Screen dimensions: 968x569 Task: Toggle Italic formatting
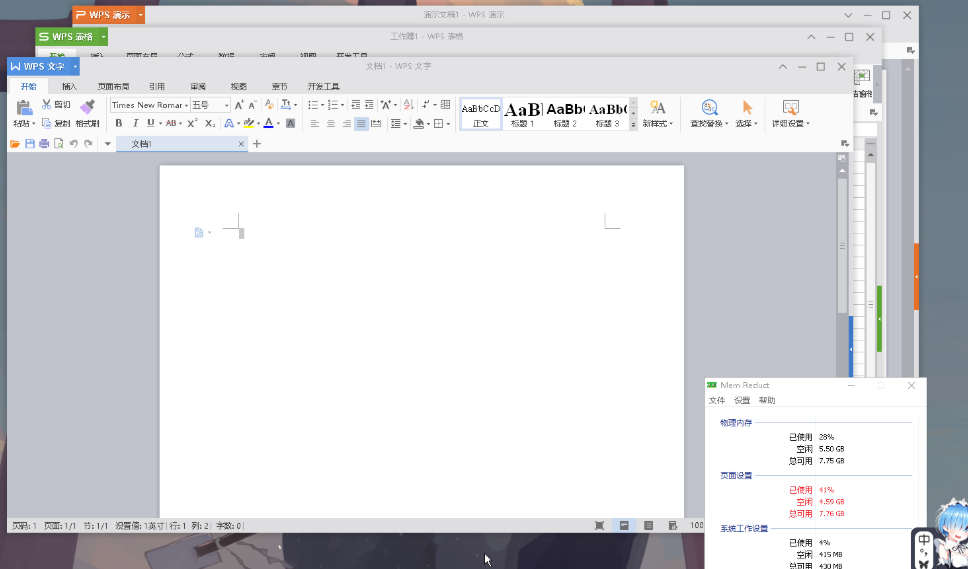click(x=134, y=123)
